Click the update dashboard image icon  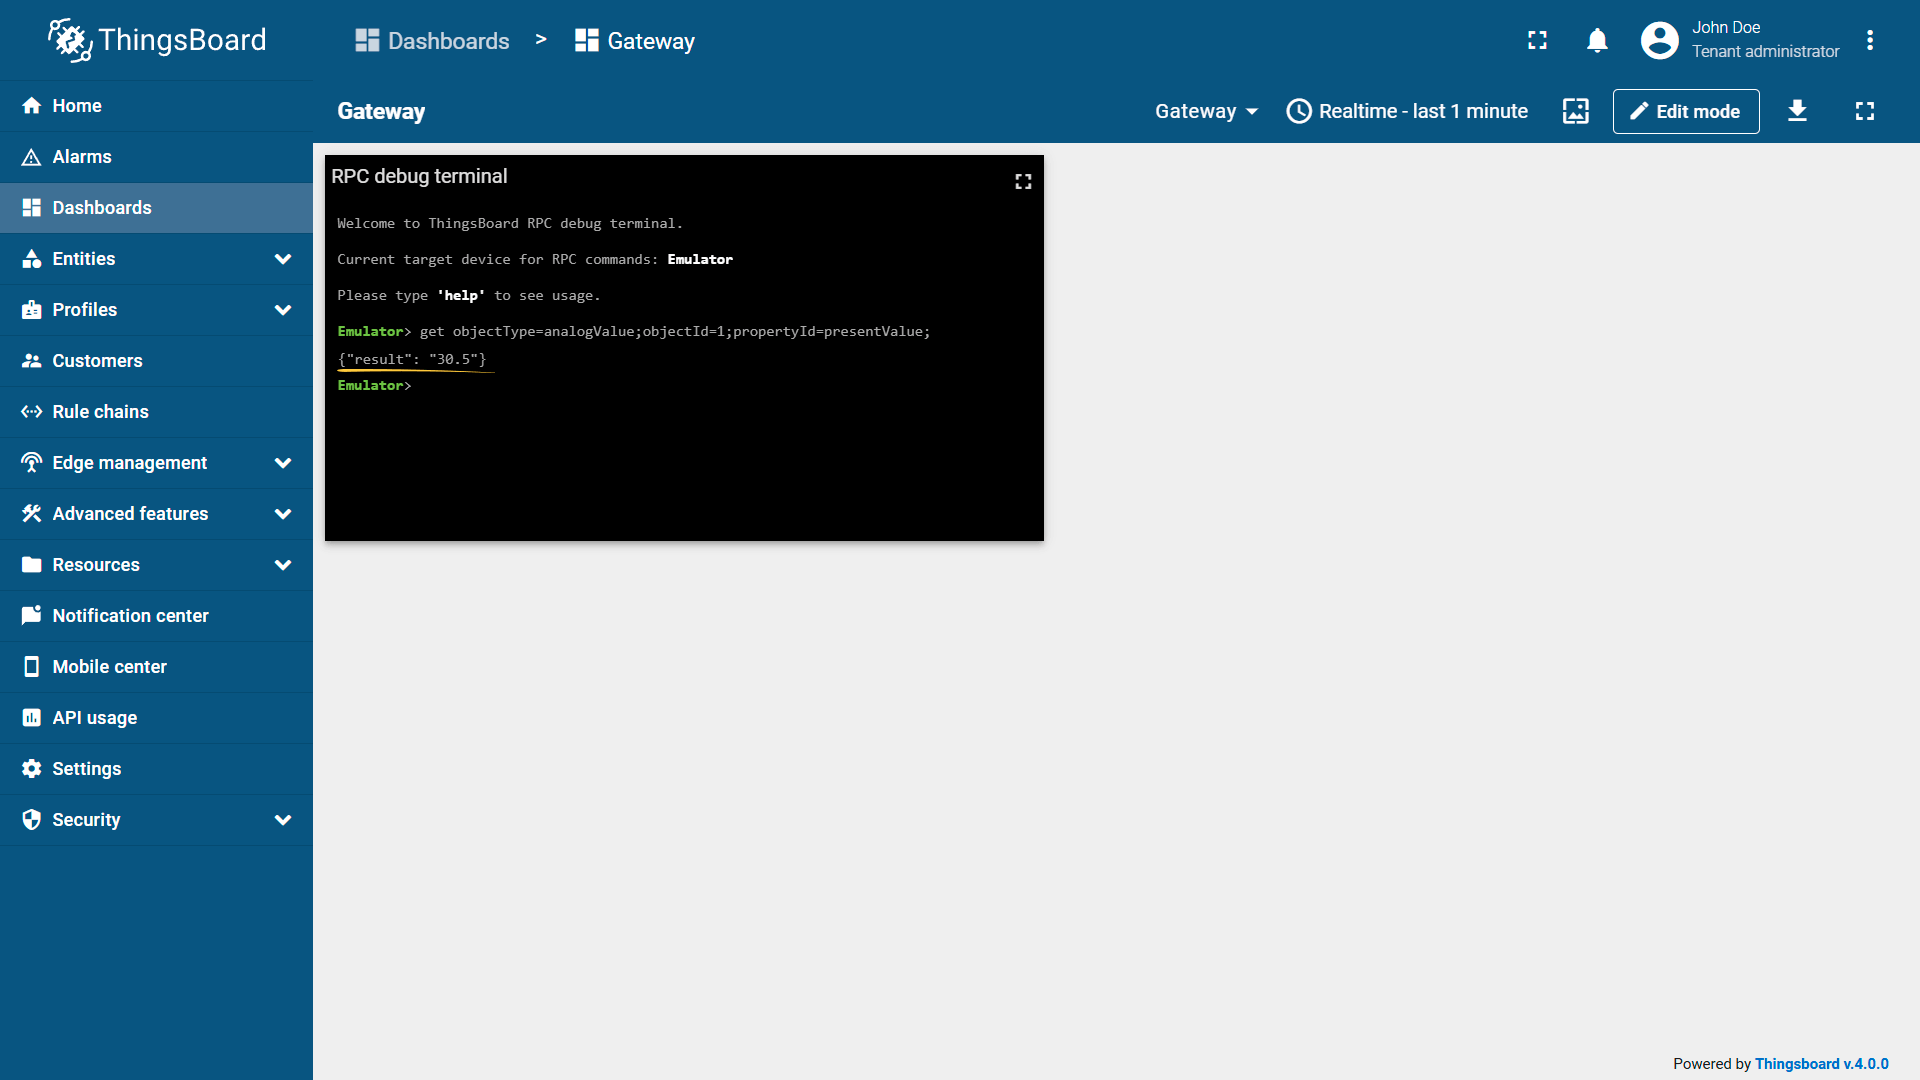1575,111
